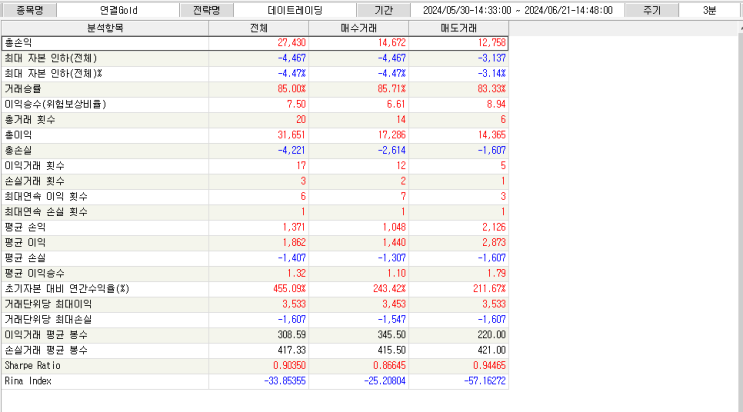Select the 거래승률 row label
743x412 pixels.
click(23, 89)
